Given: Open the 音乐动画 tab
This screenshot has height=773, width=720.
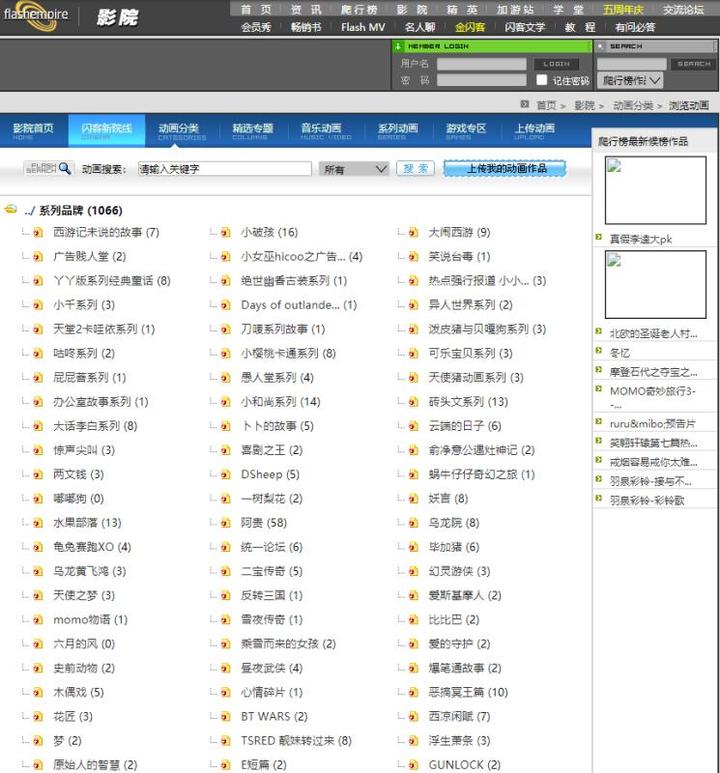Looking at the screenshot, I should pyautogui.click(x=320, y=130).
